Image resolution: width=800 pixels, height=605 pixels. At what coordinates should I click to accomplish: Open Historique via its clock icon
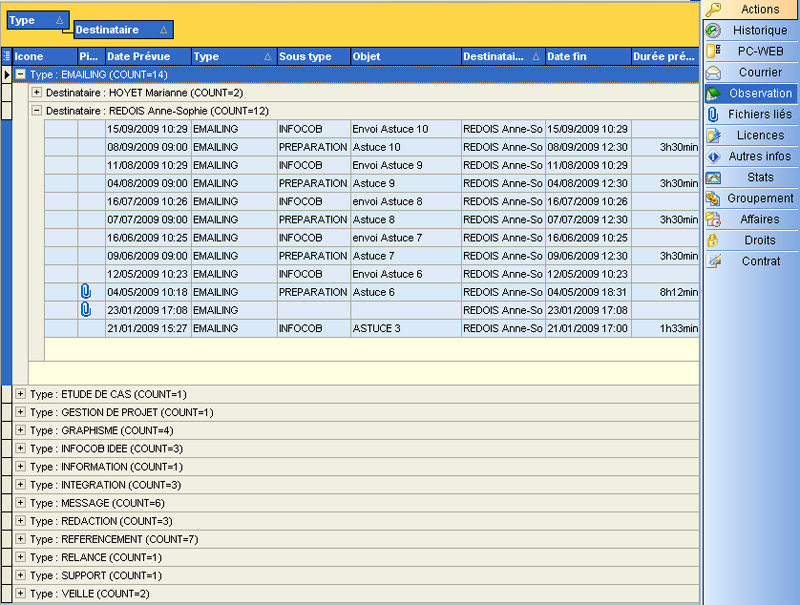pyautogui.click(x=714, y=30)
